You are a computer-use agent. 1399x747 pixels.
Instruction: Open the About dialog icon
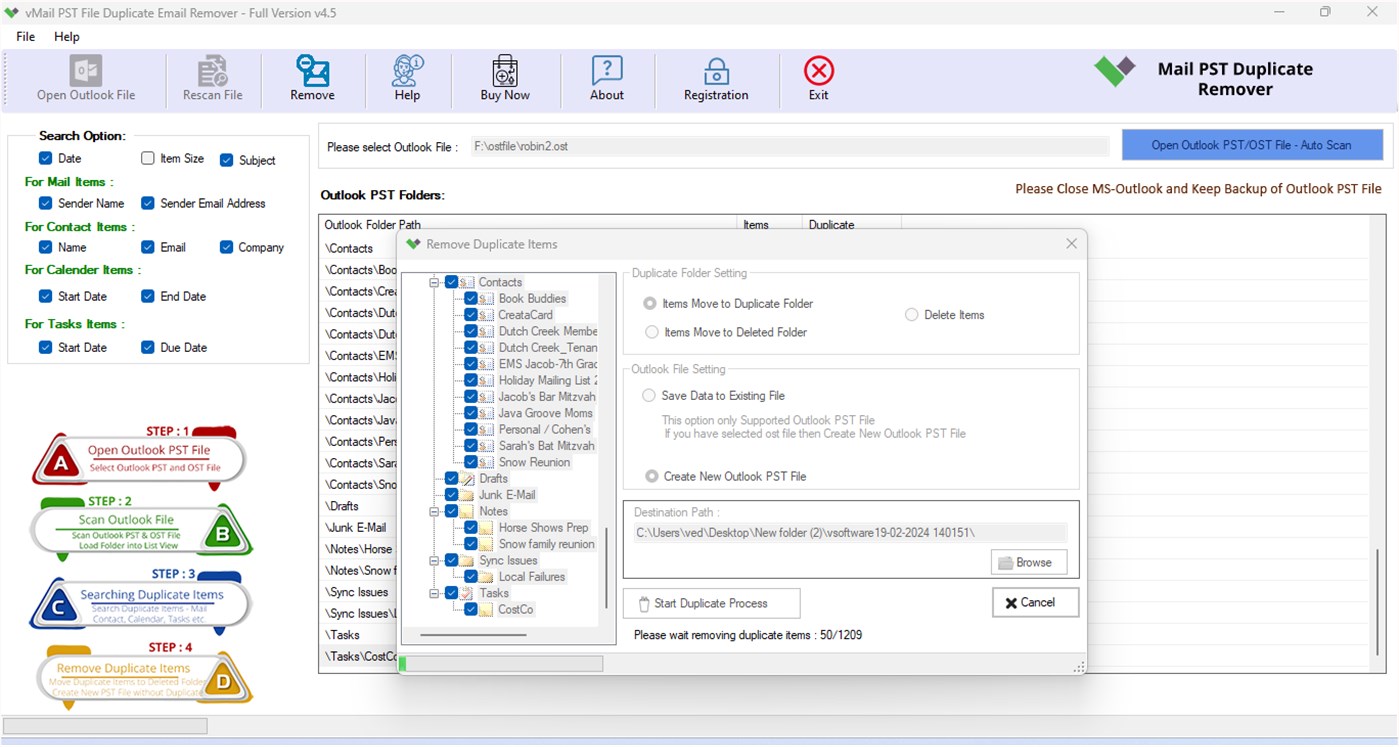point(606,78)
